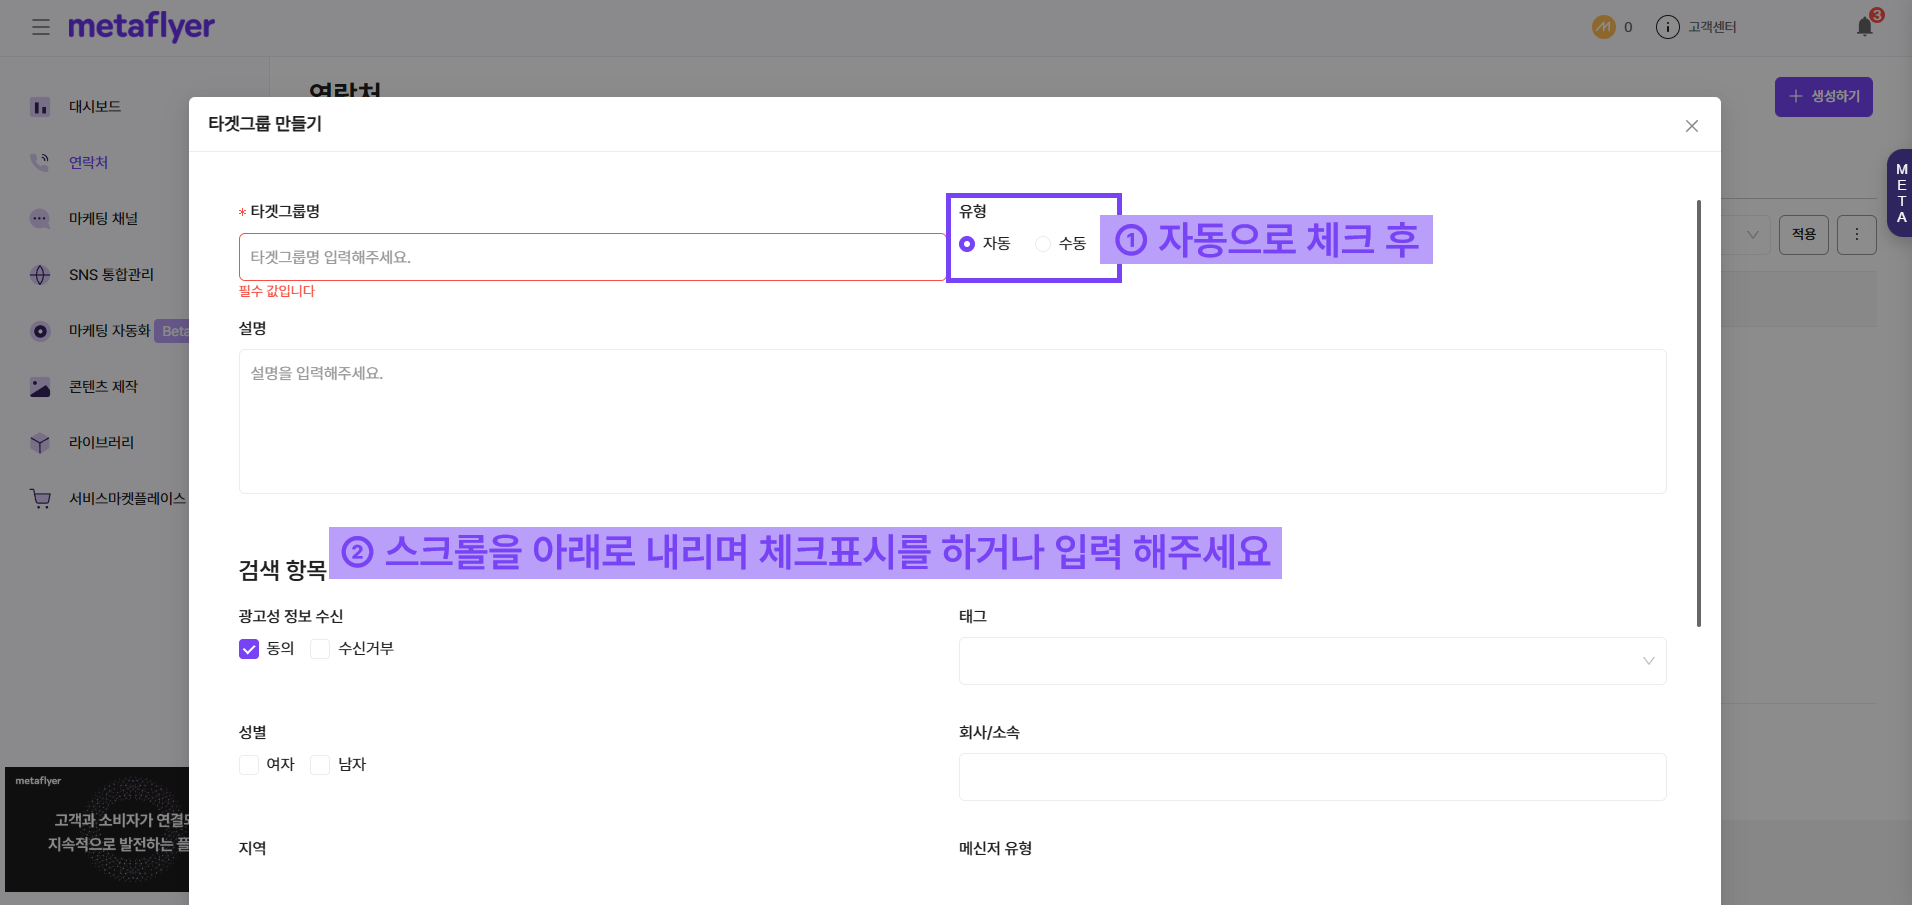Image resolution: width=1912 pixels, height=905 pixels.
Task: Expand the 태그 dropdown
Action: 1312,661
